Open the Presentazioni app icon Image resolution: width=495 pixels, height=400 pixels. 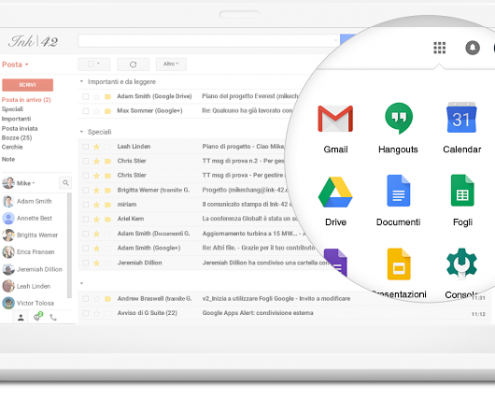pyautogui.click(x=399, y=264)
